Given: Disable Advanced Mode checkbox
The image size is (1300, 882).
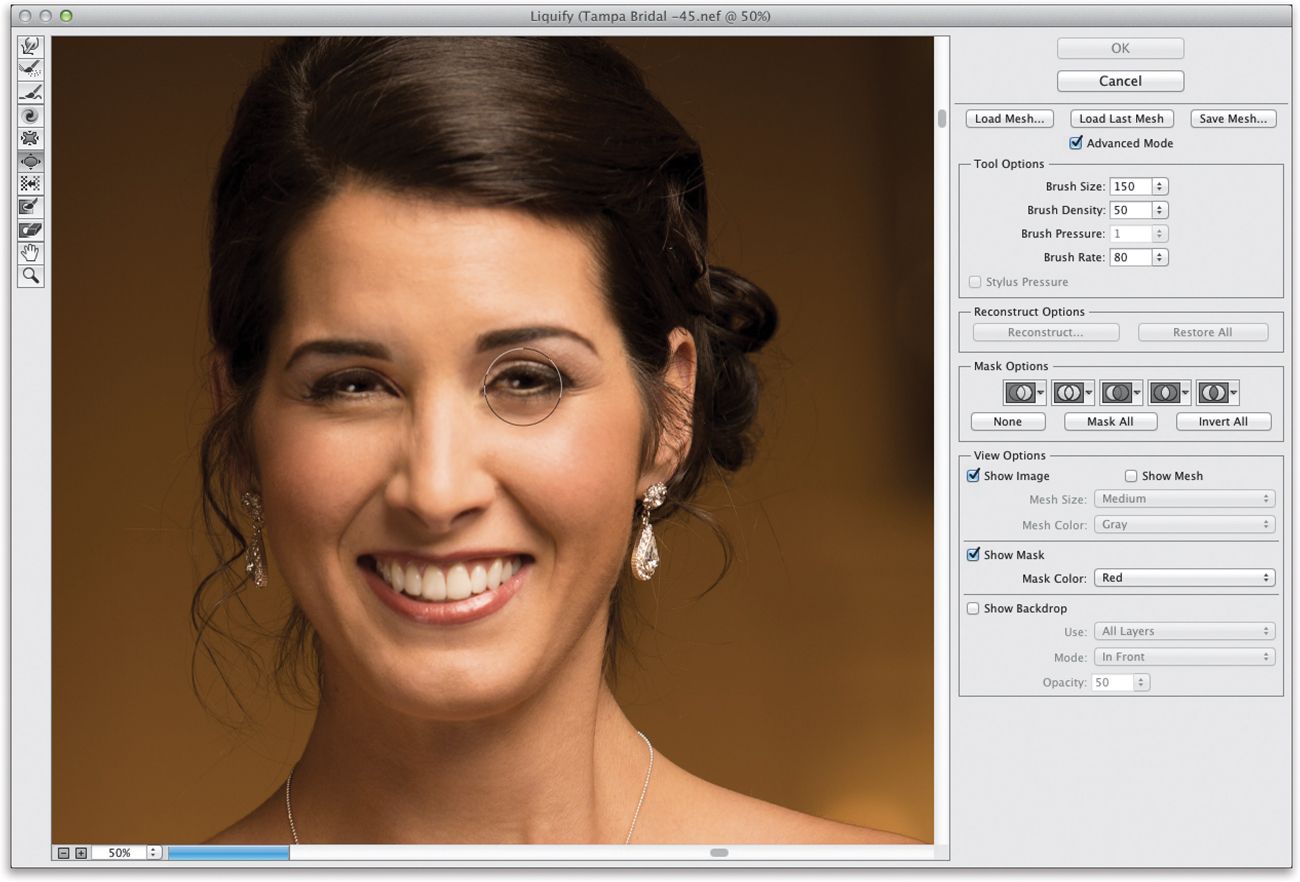Looking at the screenshot, I should pos(1076,143).
